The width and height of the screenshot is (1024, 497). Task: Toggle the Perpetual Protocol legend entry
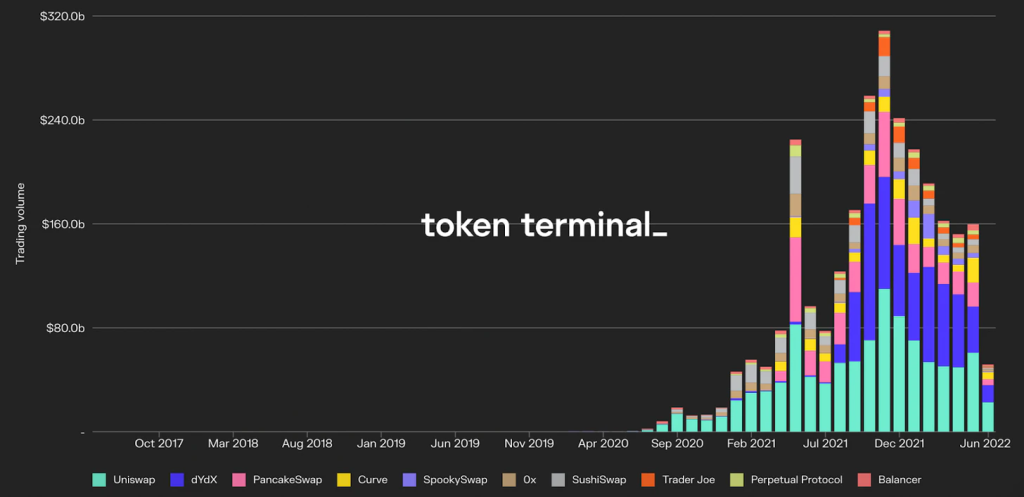(x=786, y=480)
